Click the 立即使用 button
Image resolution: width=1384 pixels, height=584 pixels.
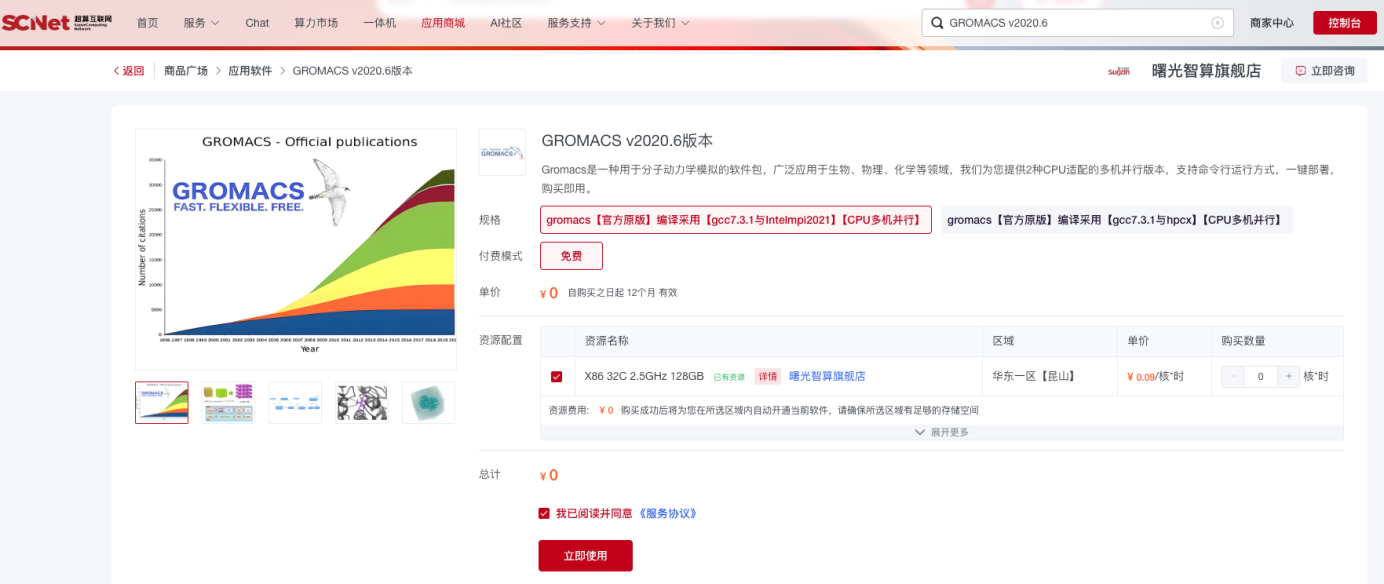click(585, 556)
